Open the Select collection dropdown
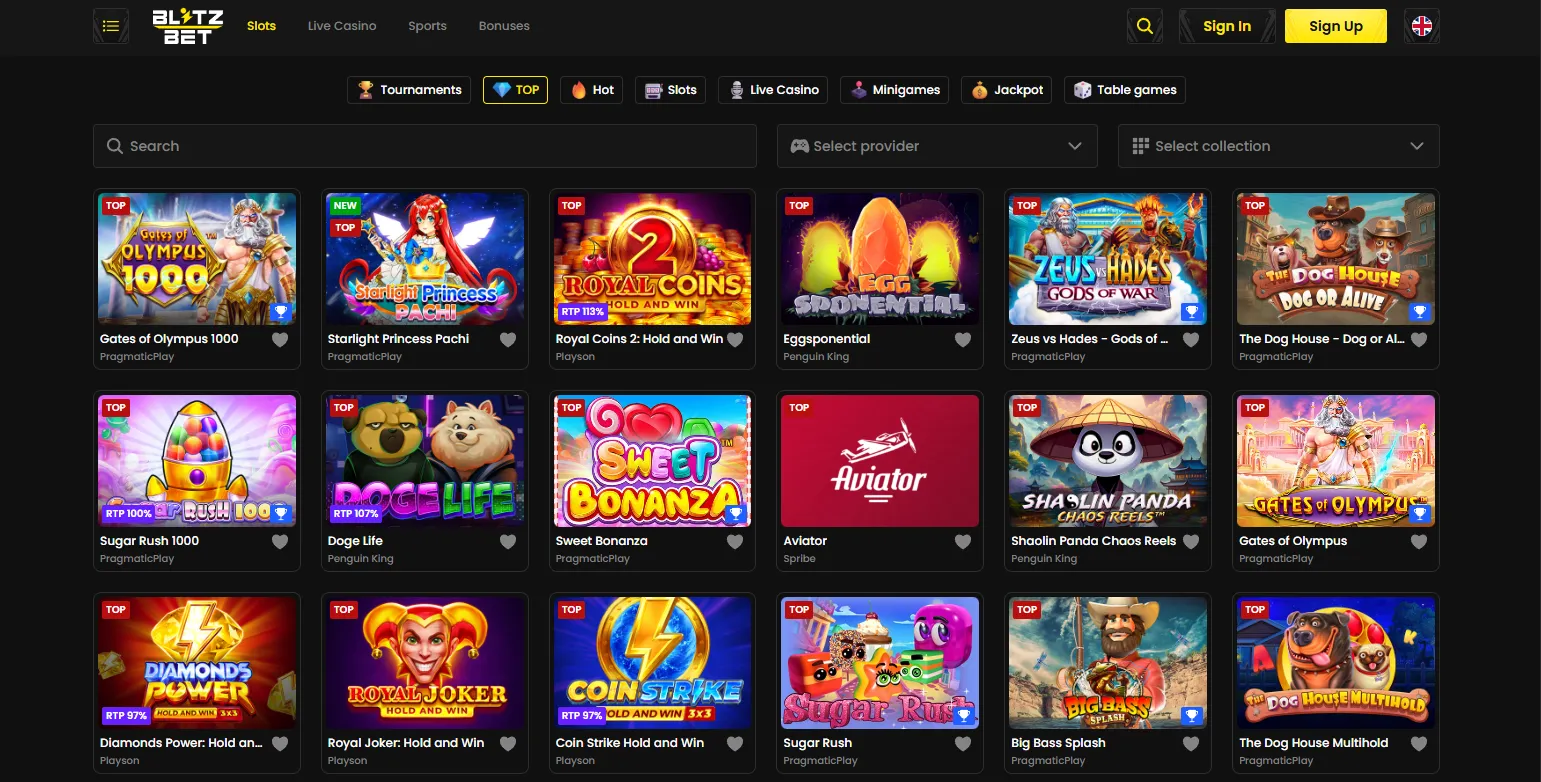Screen dimensions: 1541x782 (x=1278, y=146)
